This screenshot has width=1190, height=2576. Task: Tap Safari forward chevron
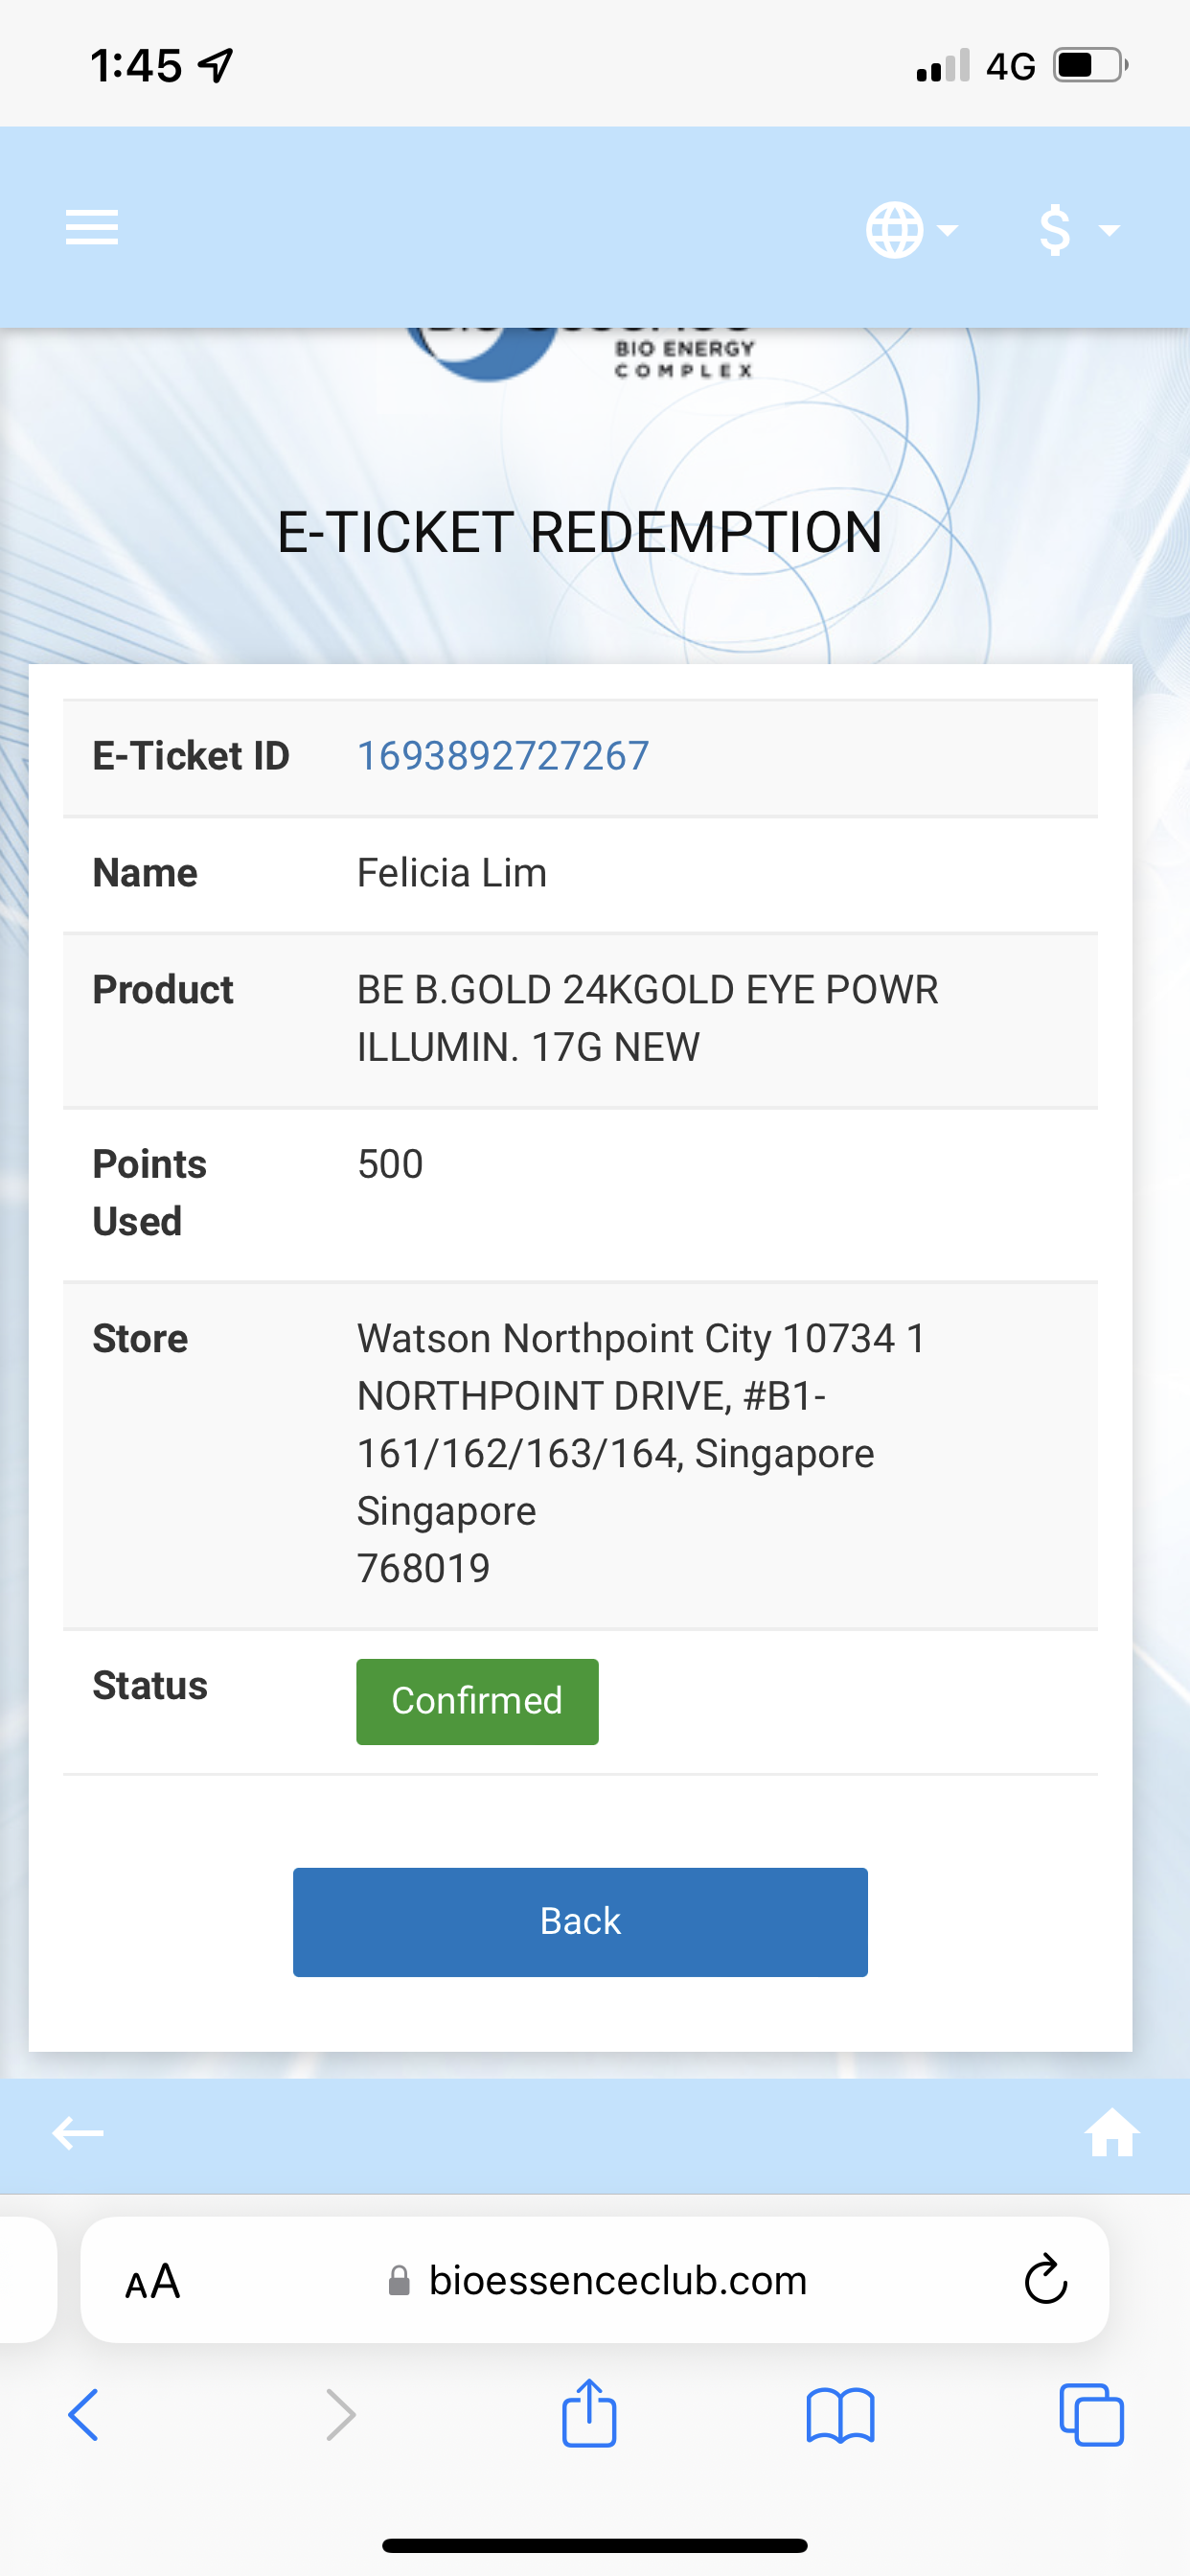click(341, 2415)
